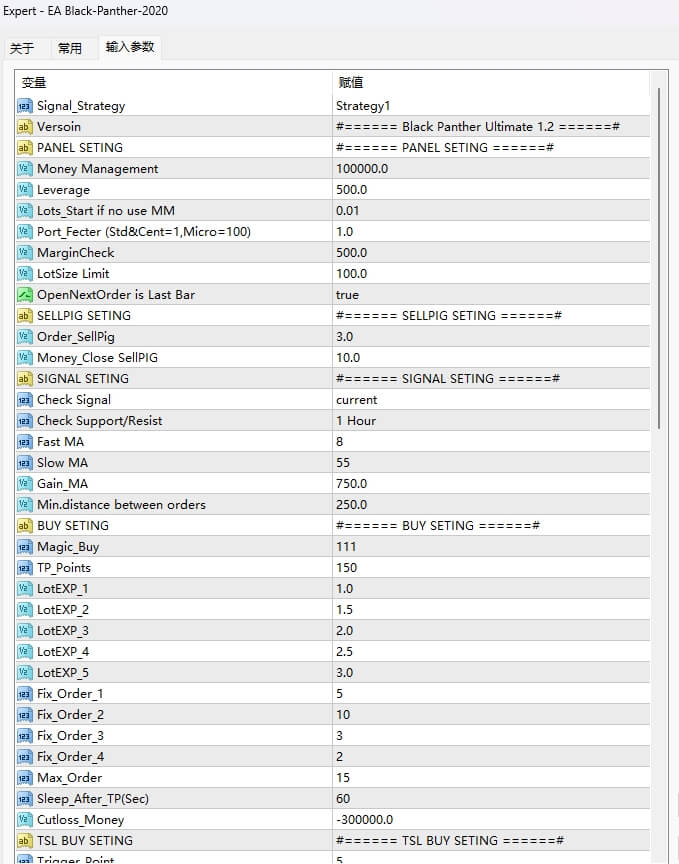
Task: Click the Magic_Buy integer type icon
Action: (25, 547)
